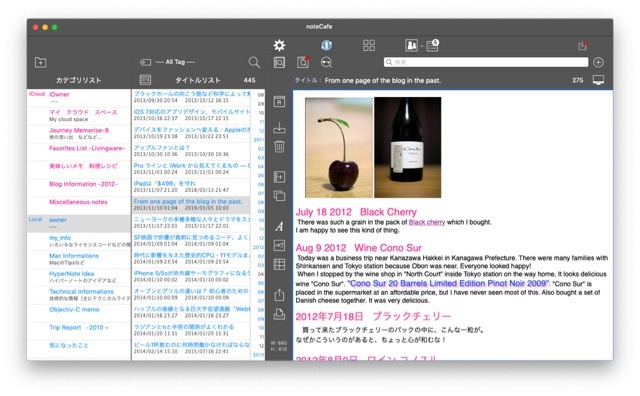This screenshot has width=640, height=396.
Task: Select the Miscellaneous notes category
Action: [79, 206]
